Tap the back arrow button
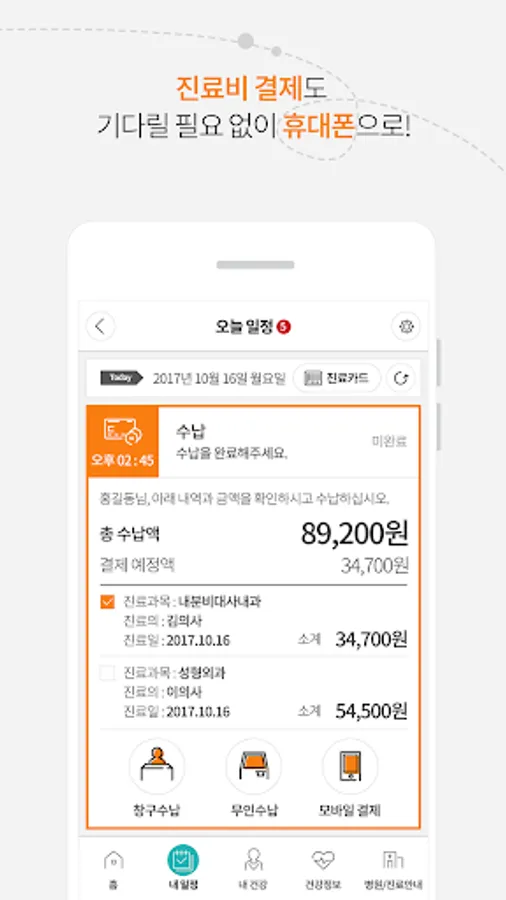 pyautogui.click(x=100, y=327)
